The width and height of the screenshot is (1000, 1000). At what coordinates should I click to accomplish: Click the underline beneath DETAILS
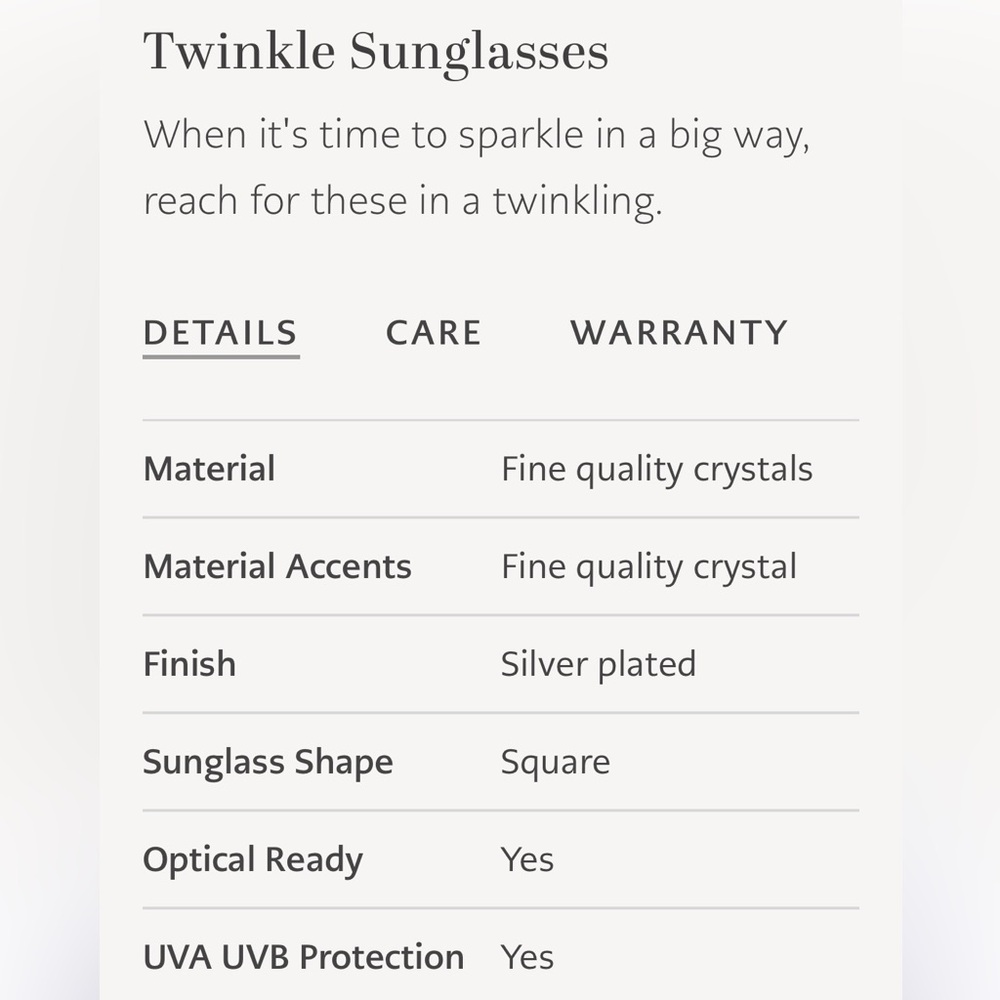[220, 357]
